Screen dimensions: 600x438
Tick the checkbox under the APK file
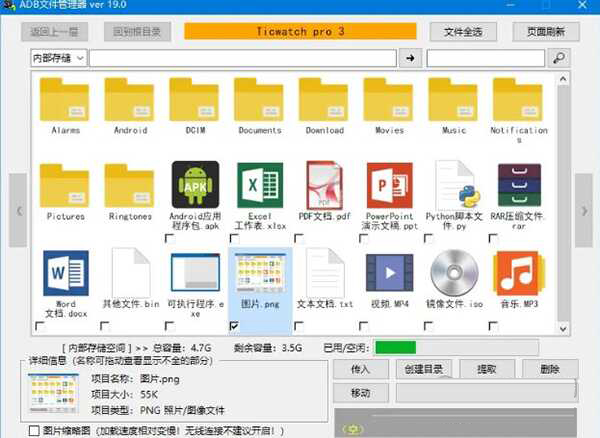click(169, 238)
